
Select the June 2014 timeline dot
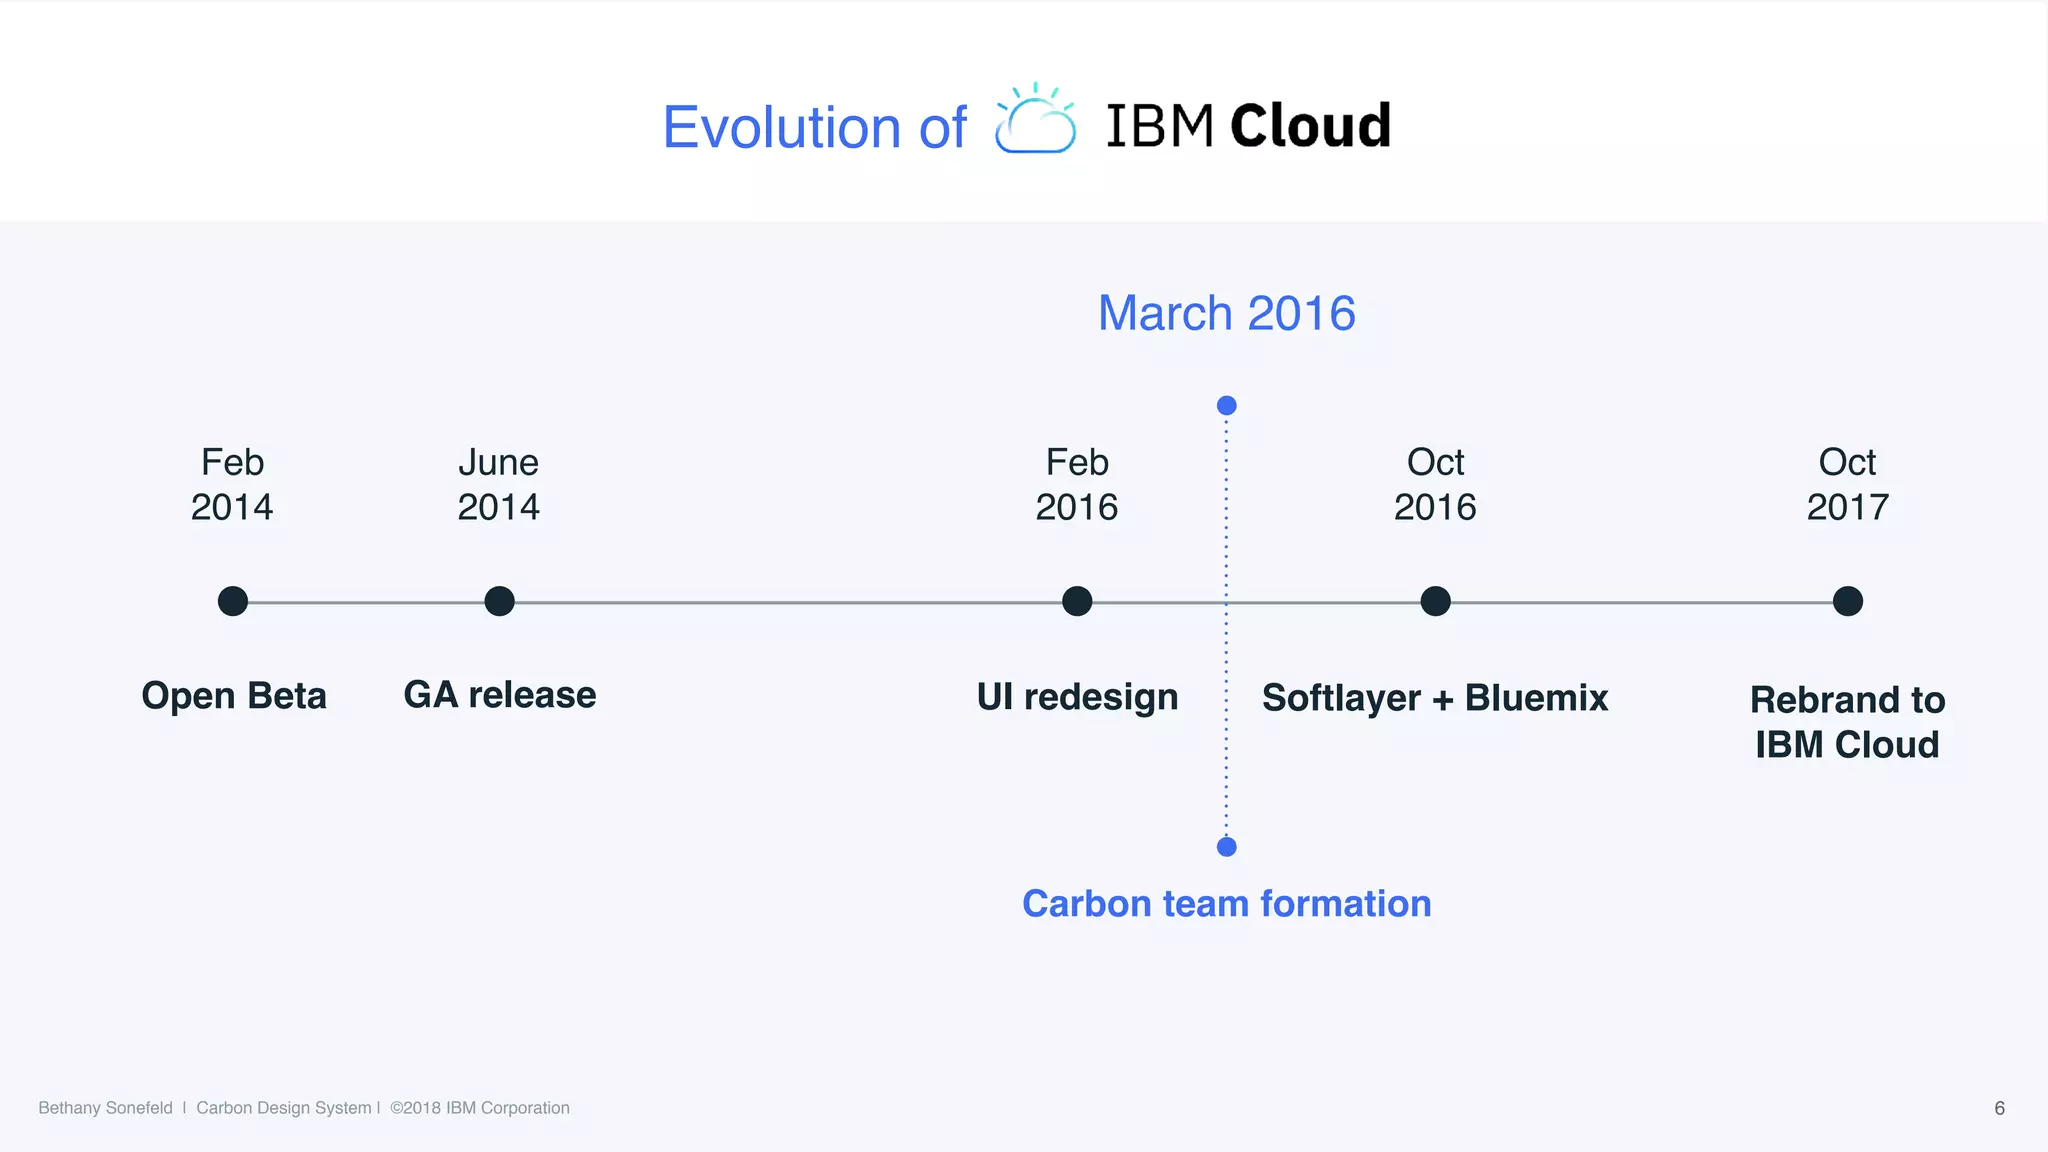[x=499, y=601]
